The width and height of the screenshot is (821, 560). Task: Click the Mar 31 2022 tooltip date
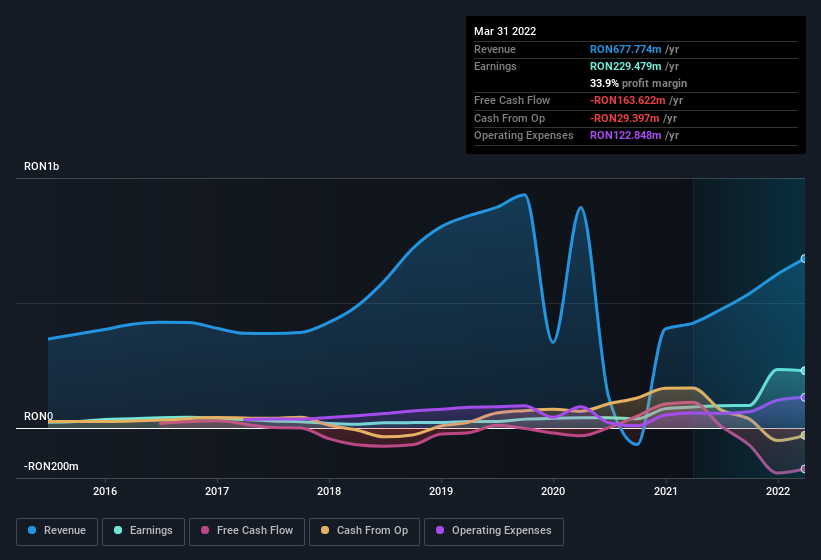[505, 31]
